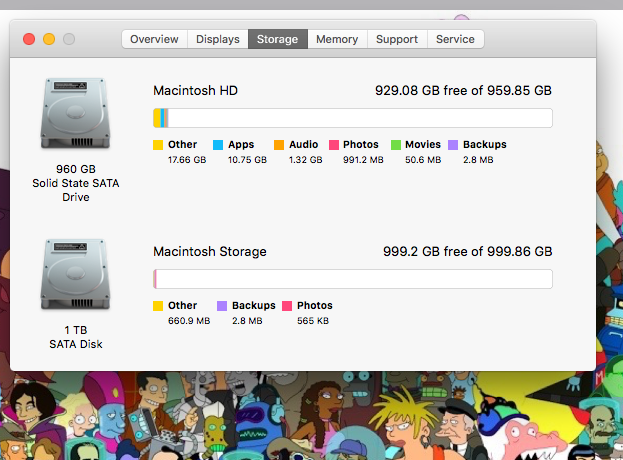Click the red close window button
The height and width of the screenshot is (460, 623).
click(29, 39)
